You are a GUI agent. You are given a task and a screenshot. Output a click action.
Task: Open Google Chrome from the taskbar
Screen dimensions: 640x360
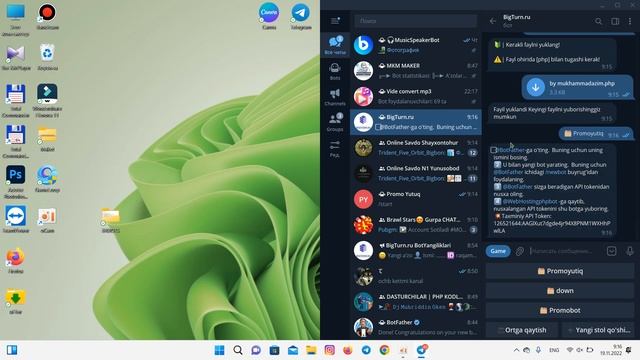click(x=384, y=350)
